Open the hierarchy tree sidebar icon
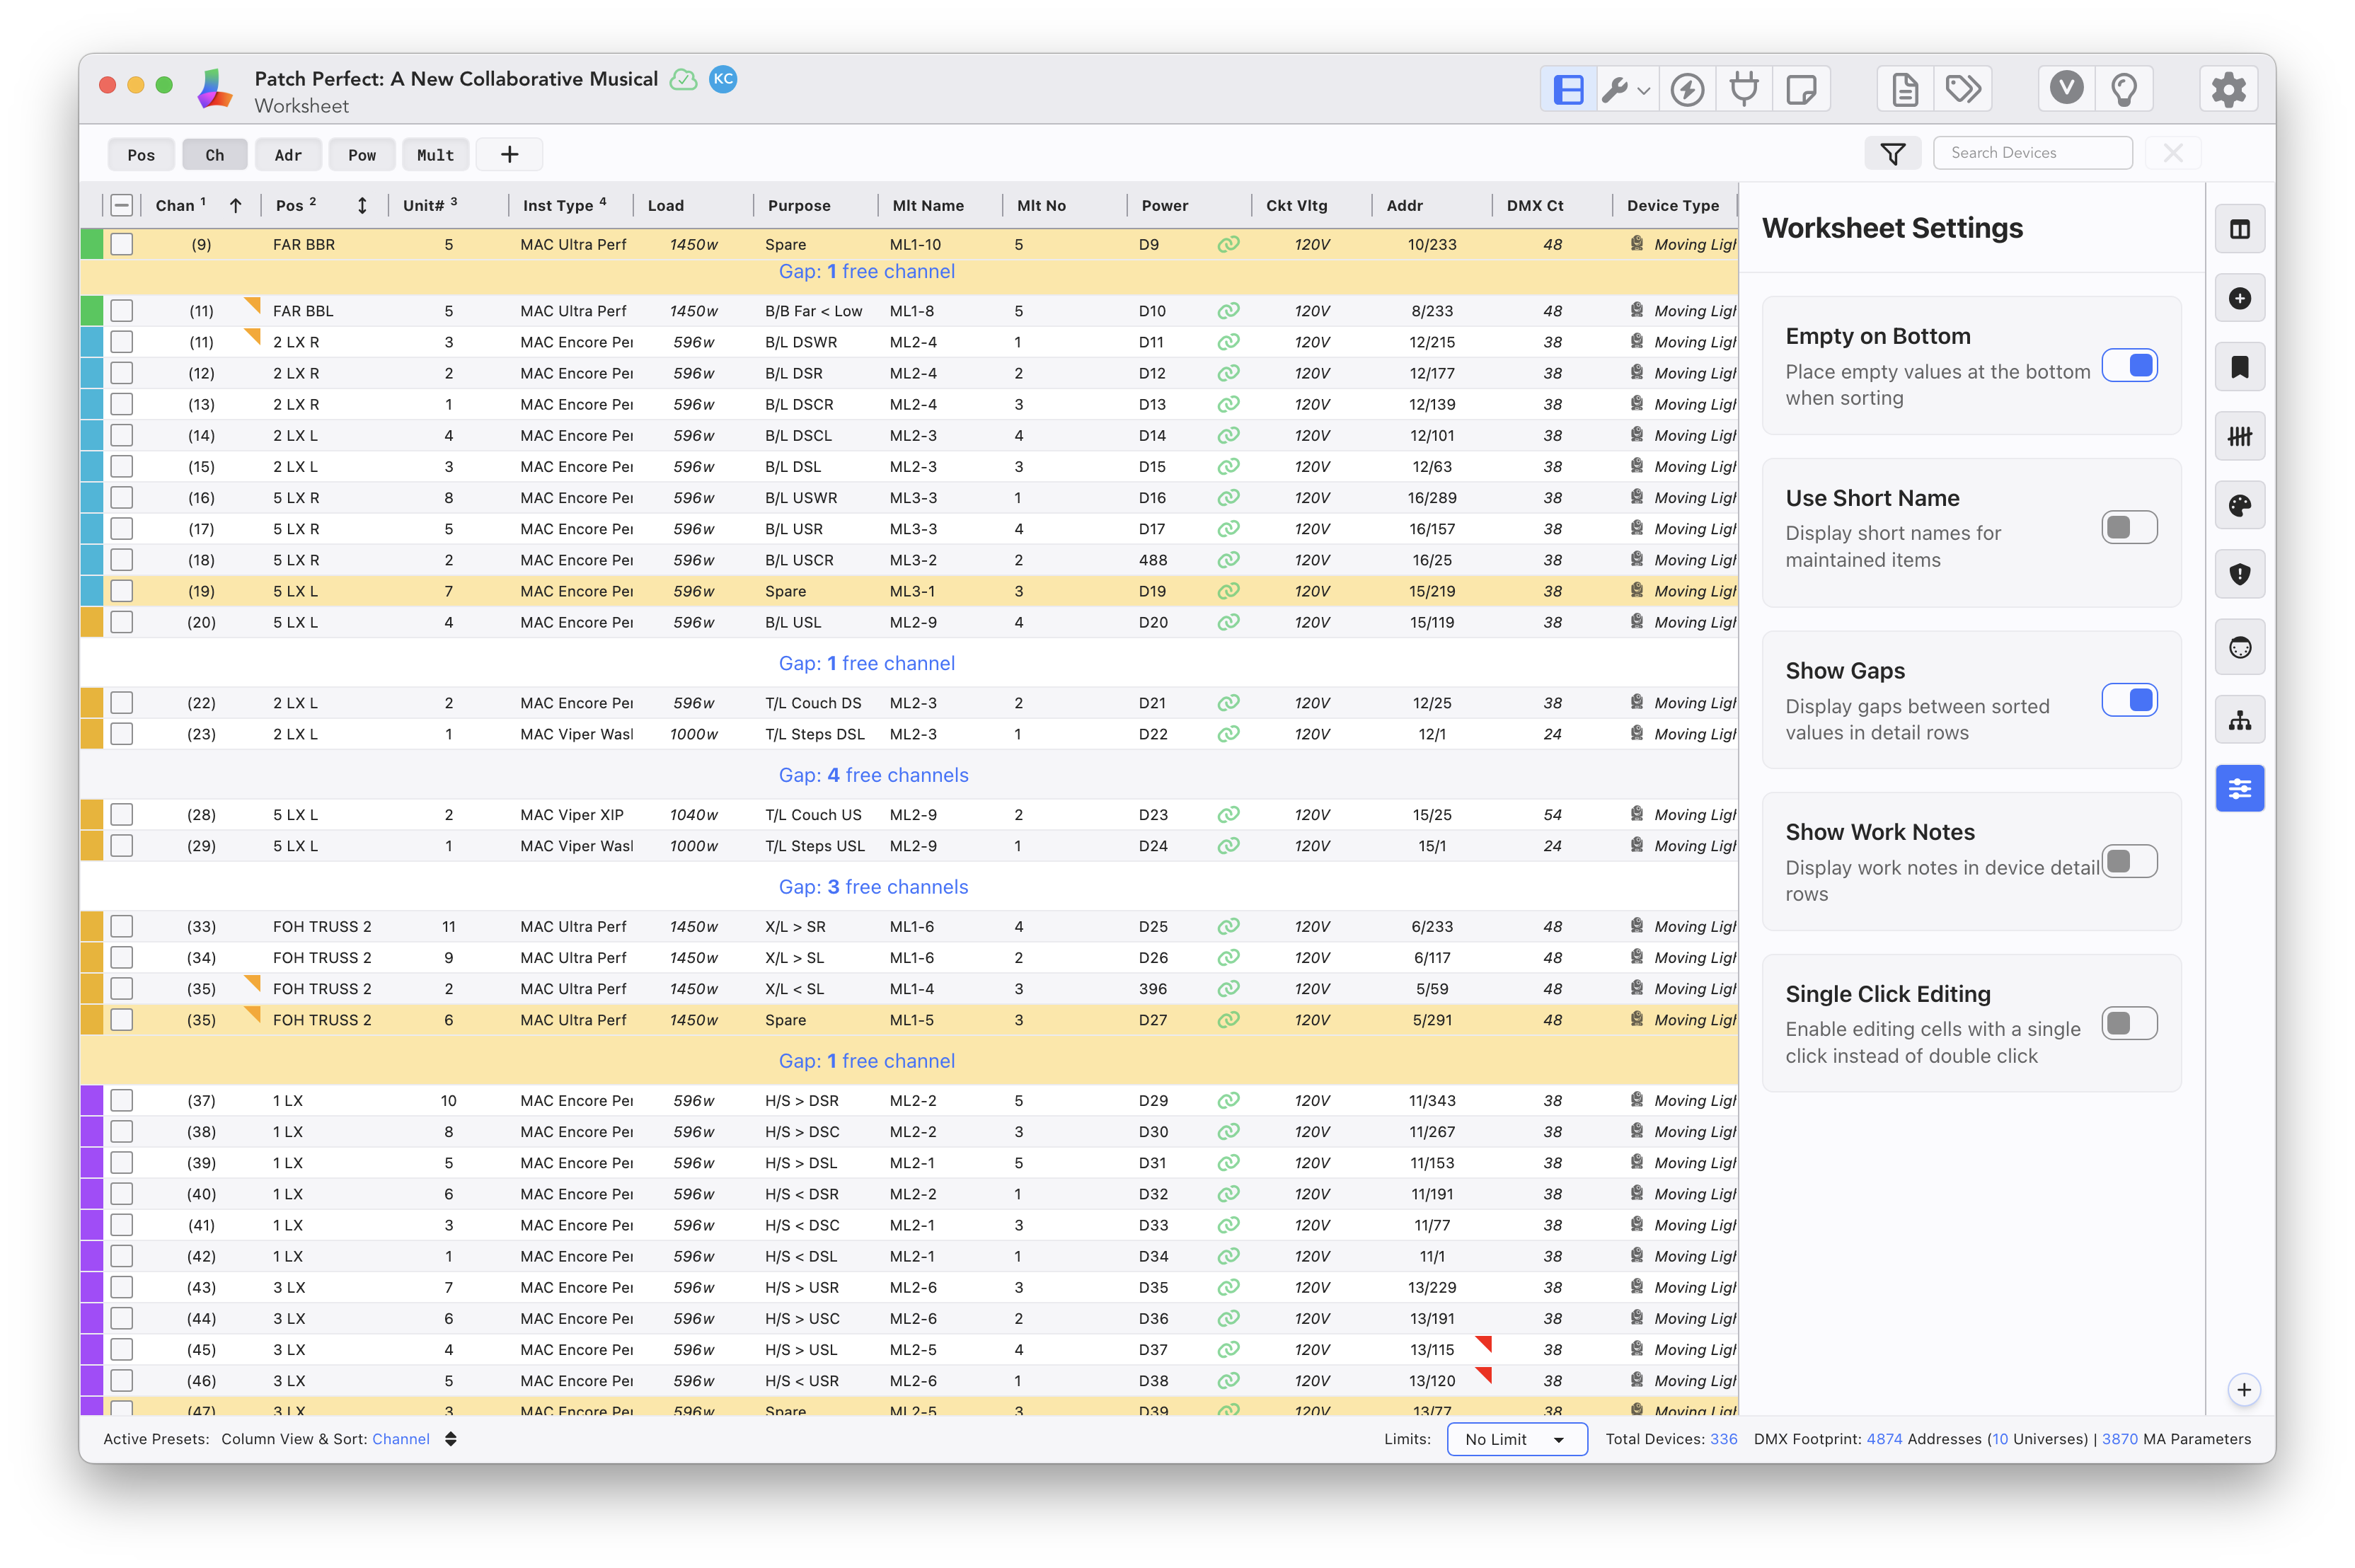2355x1568 pixels. pyautogui.click(x=2239, y=720)
